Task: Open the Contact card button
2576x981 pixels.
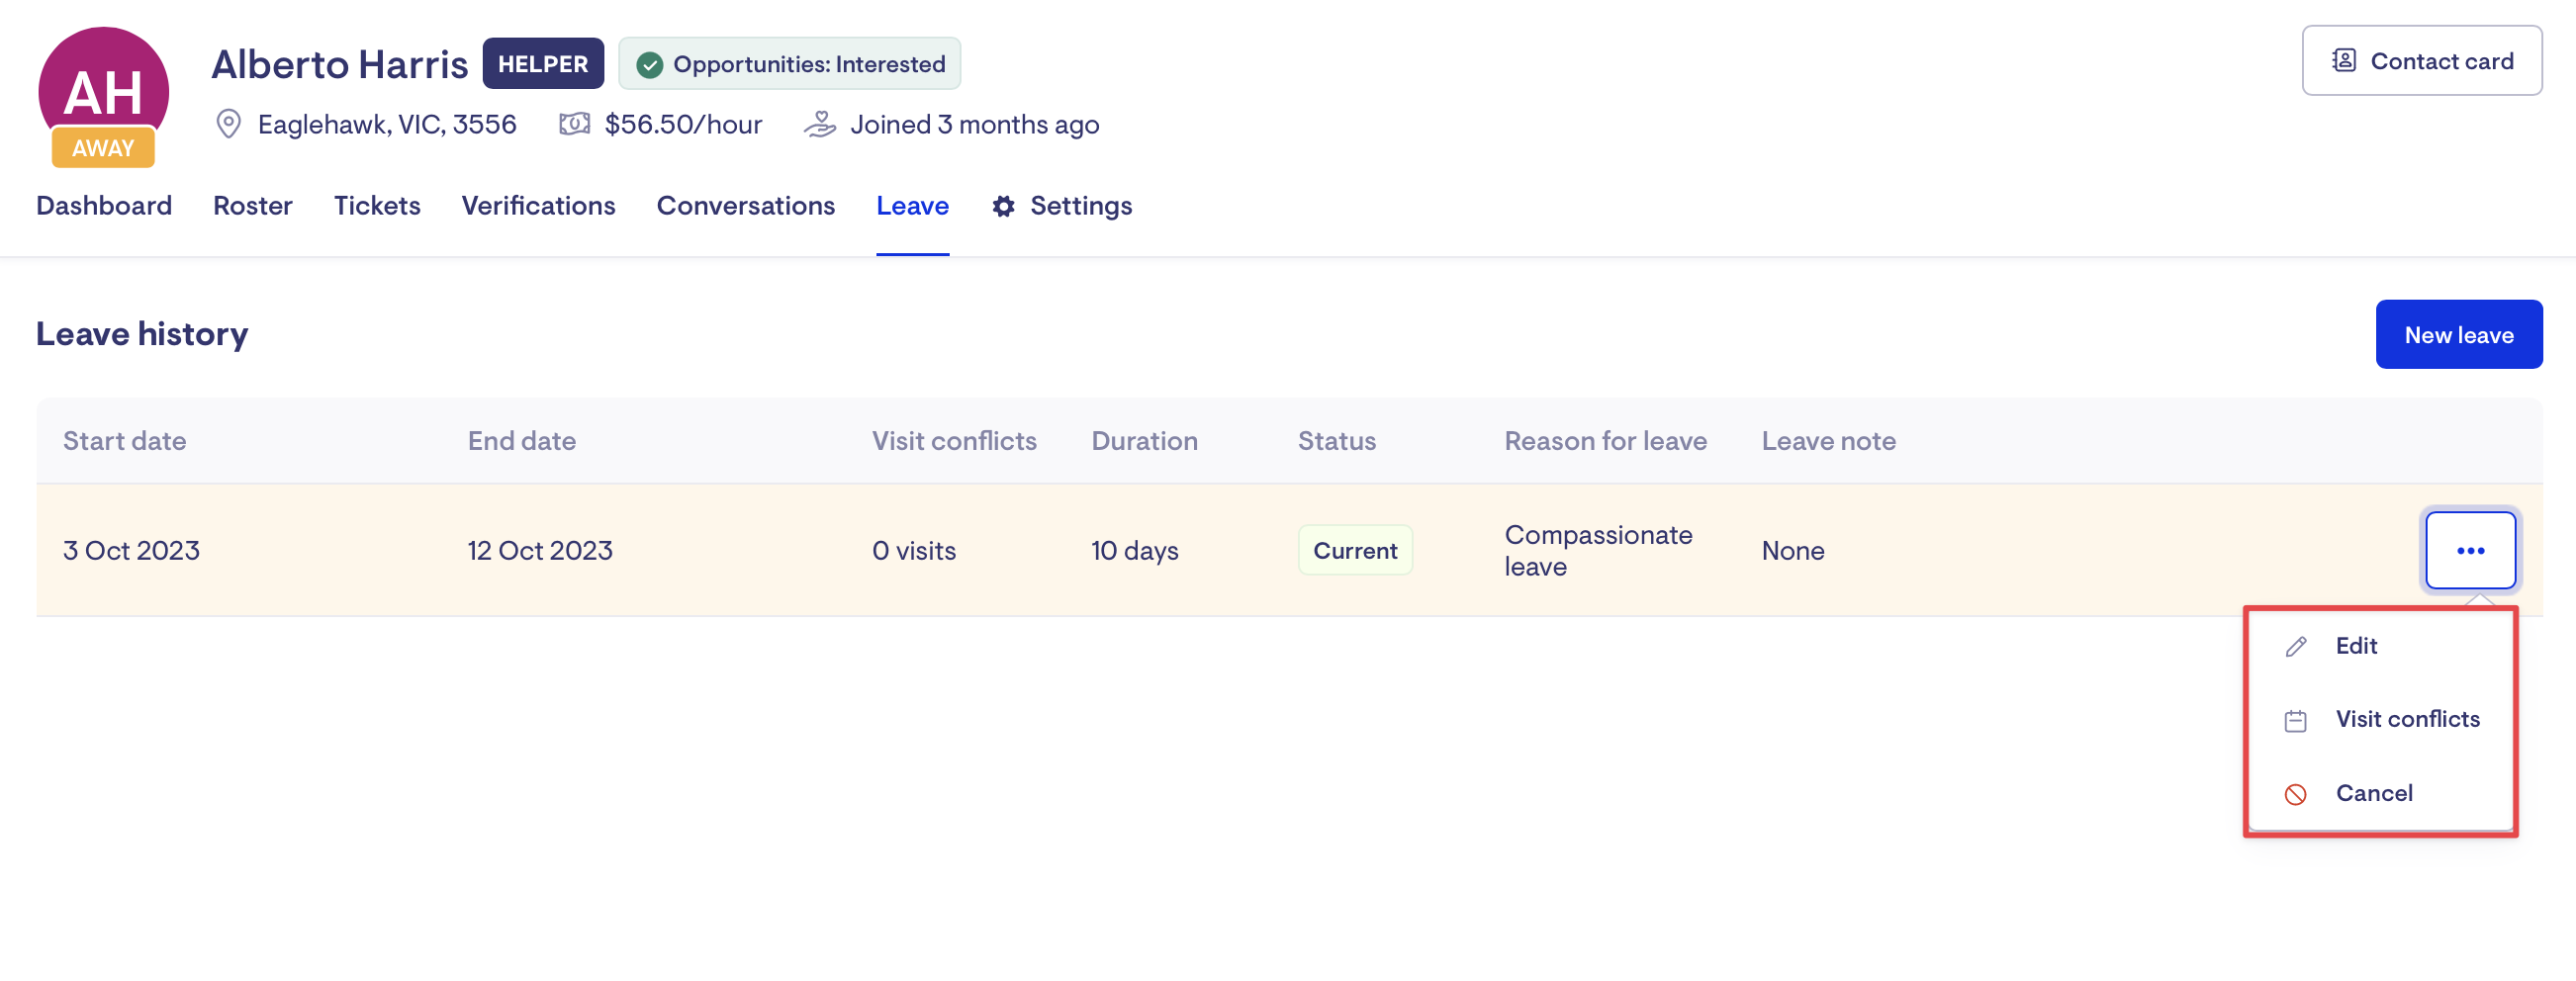Action: pos(2421,61)
